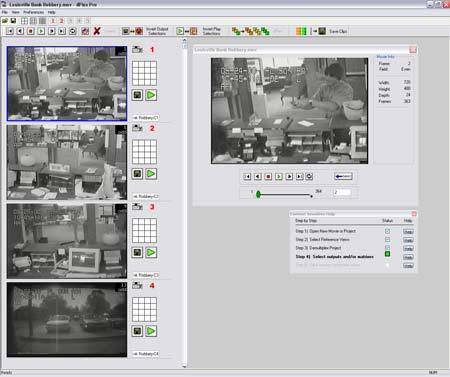Jump to first frame in main toolbar
450x377 pixels.
click(10, 31)
